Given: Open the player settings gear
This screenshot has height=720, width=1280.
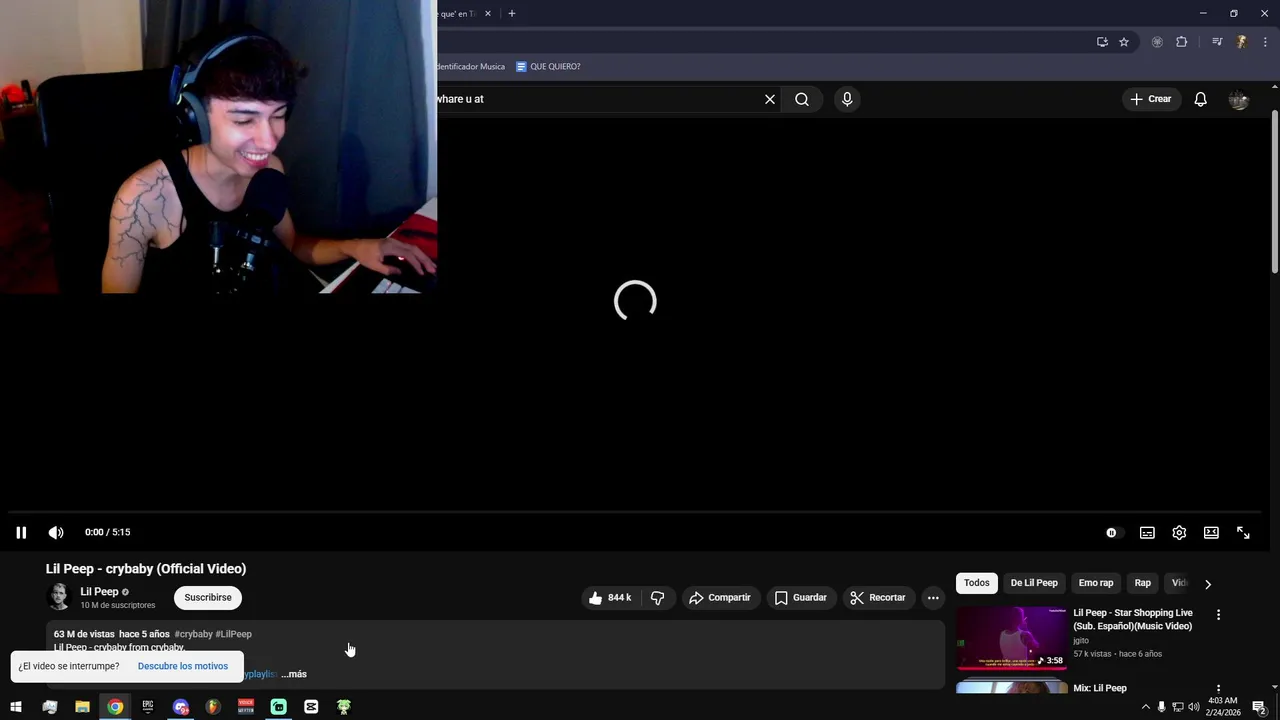Looking at the screenshot, I should (x=1179, y=533).
